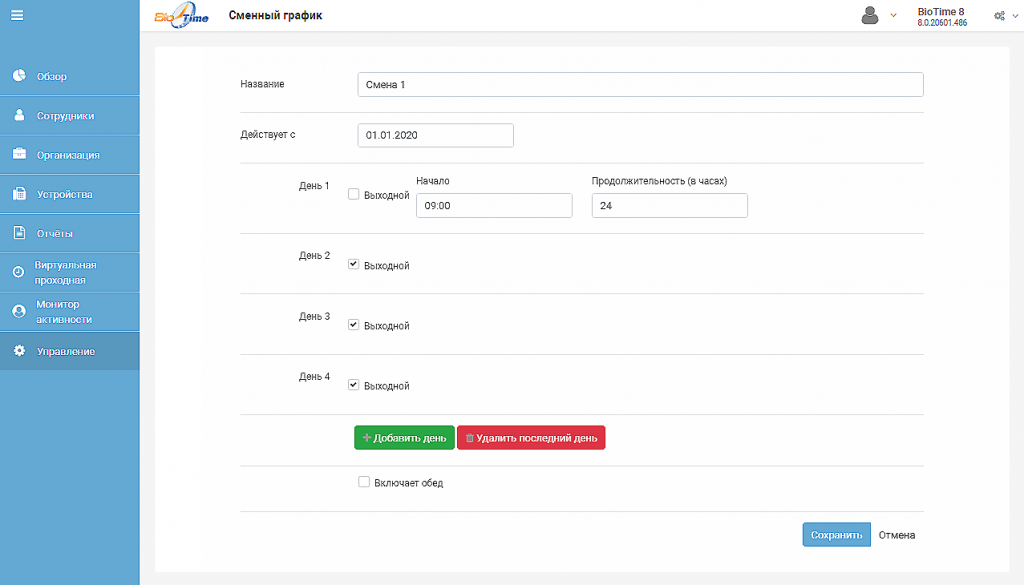Image resolution: width=1024 pixels, height=585 pixels.
Task: Save the shift with Сохранить
Action: tap(837, 535)
